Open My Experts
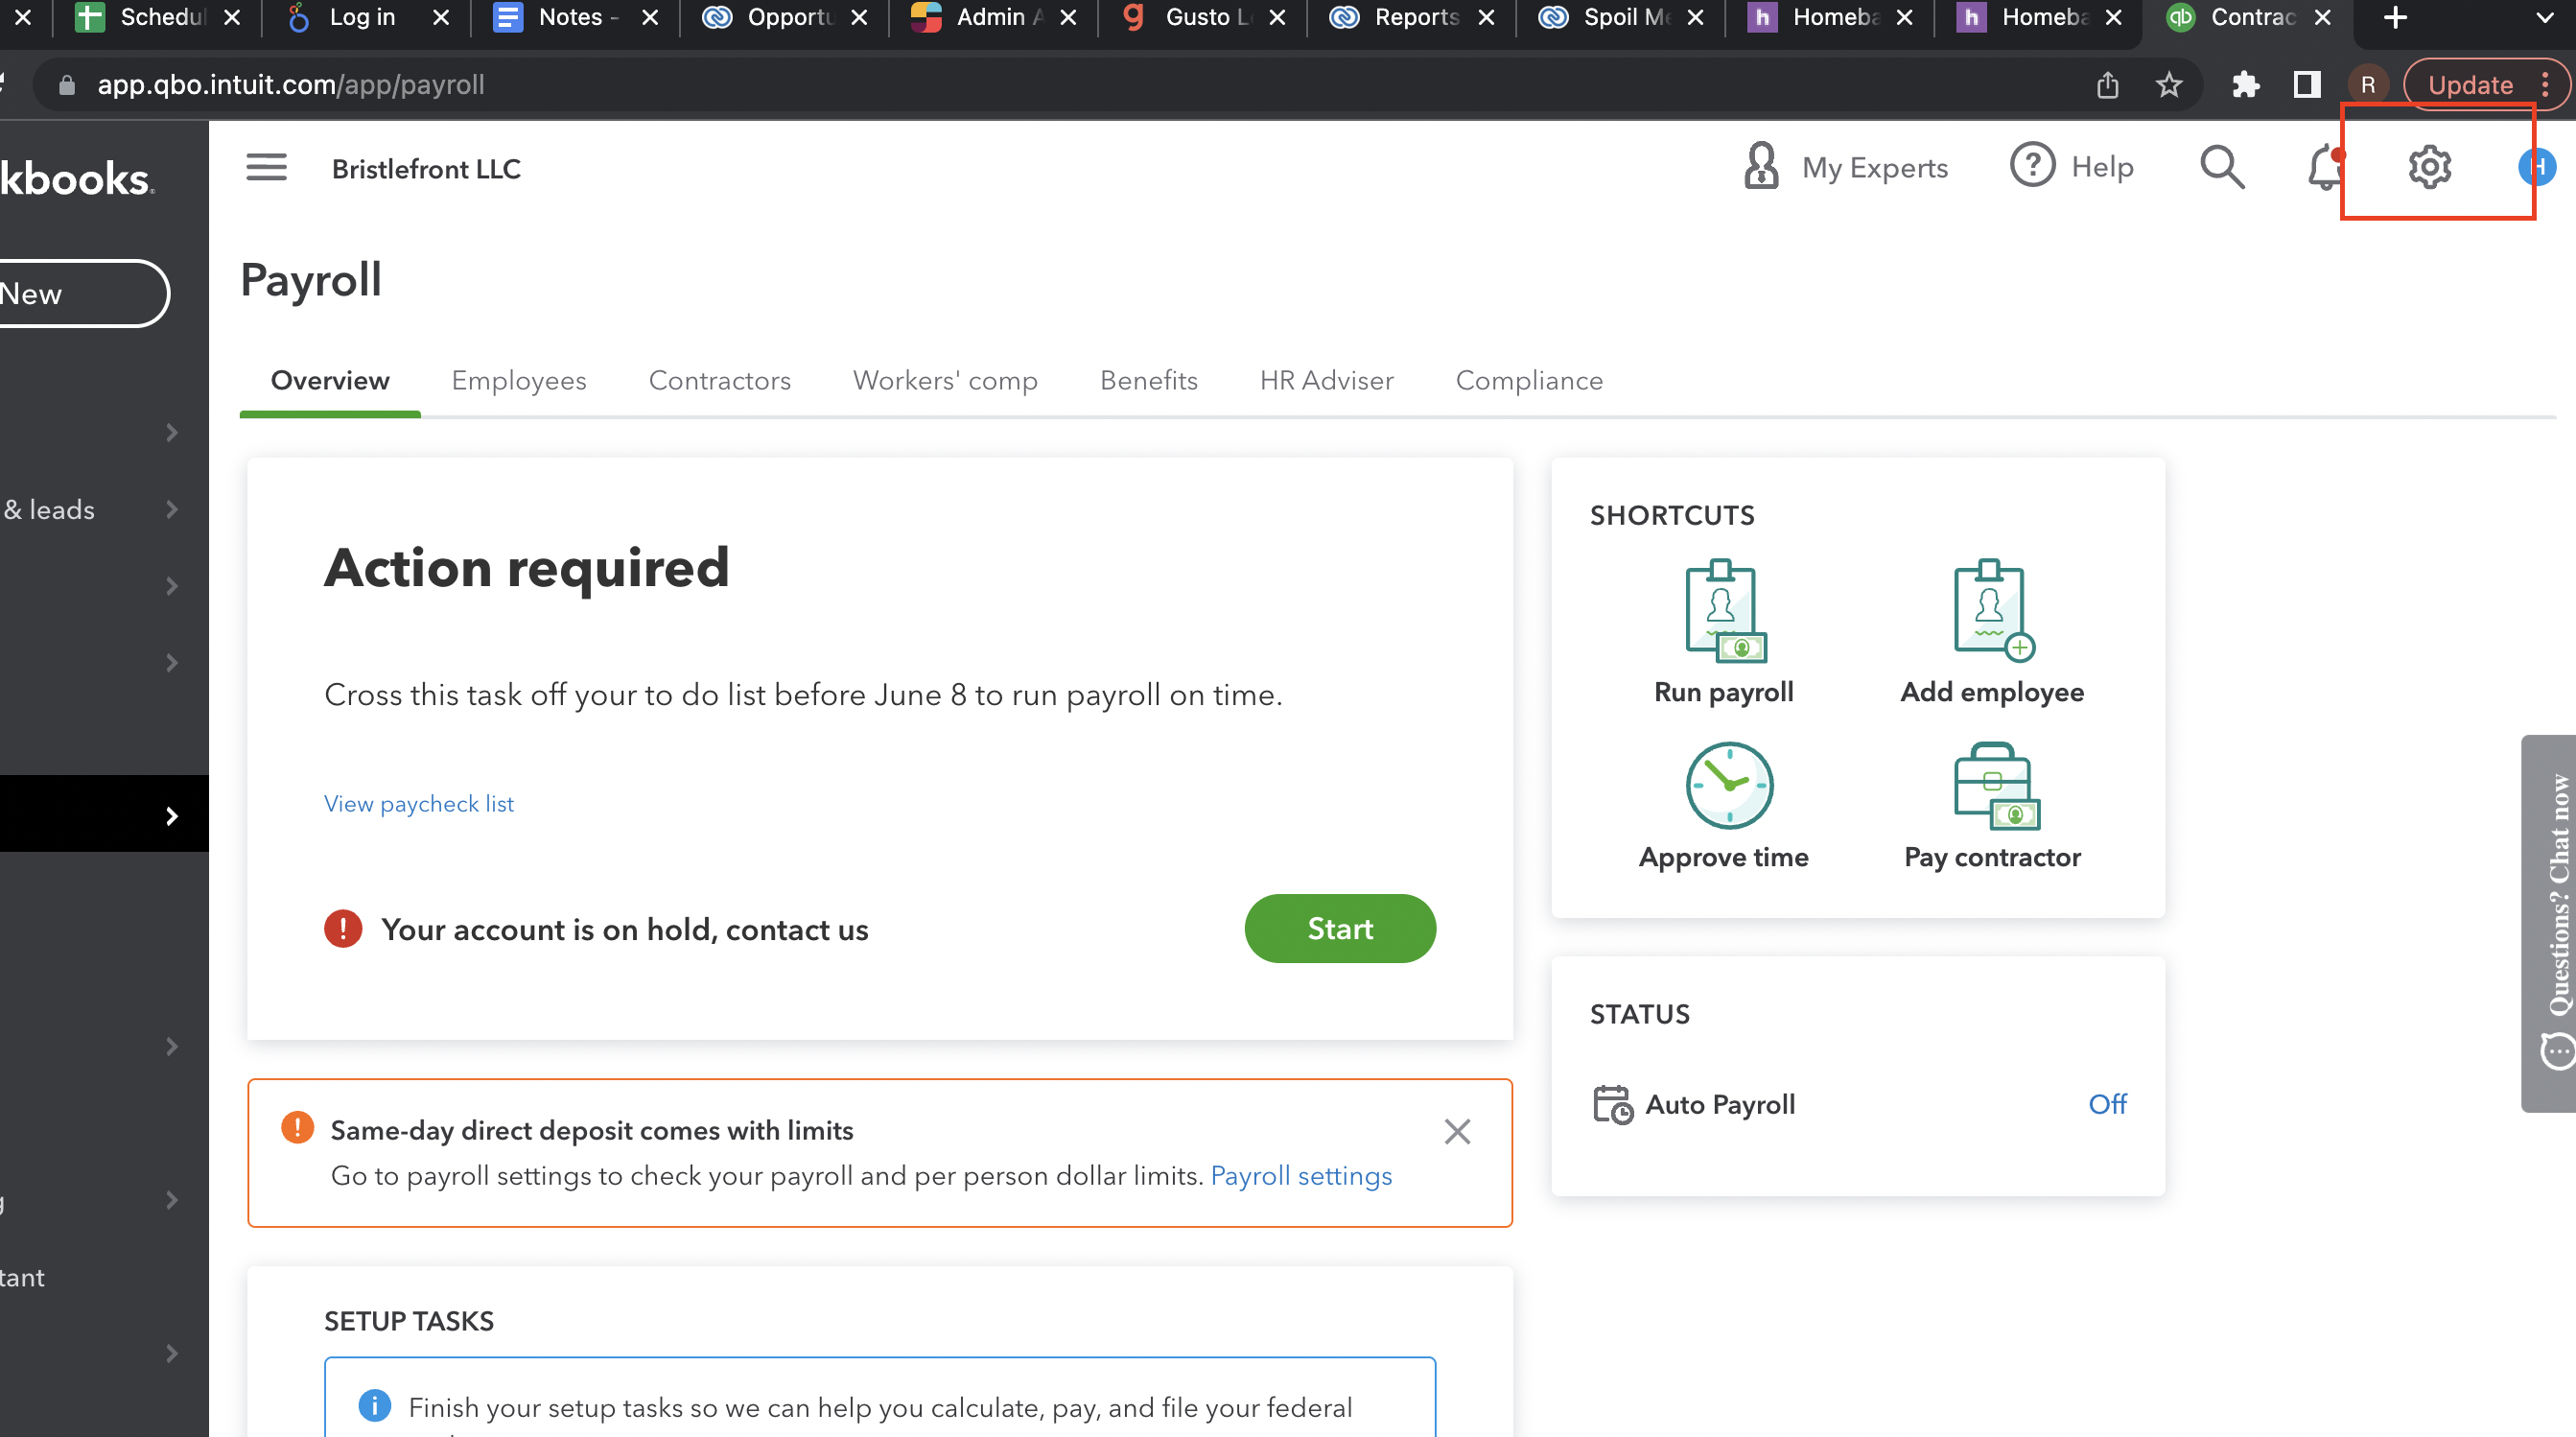2576x1437 pixels. pos(1846,167)
